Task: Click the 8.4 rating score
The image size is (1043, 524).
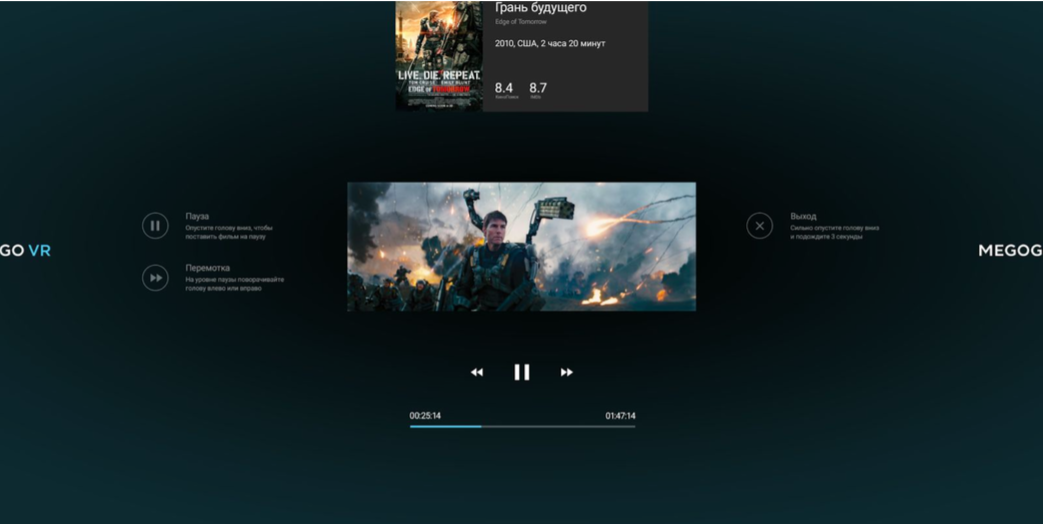Action: [504, 88]
